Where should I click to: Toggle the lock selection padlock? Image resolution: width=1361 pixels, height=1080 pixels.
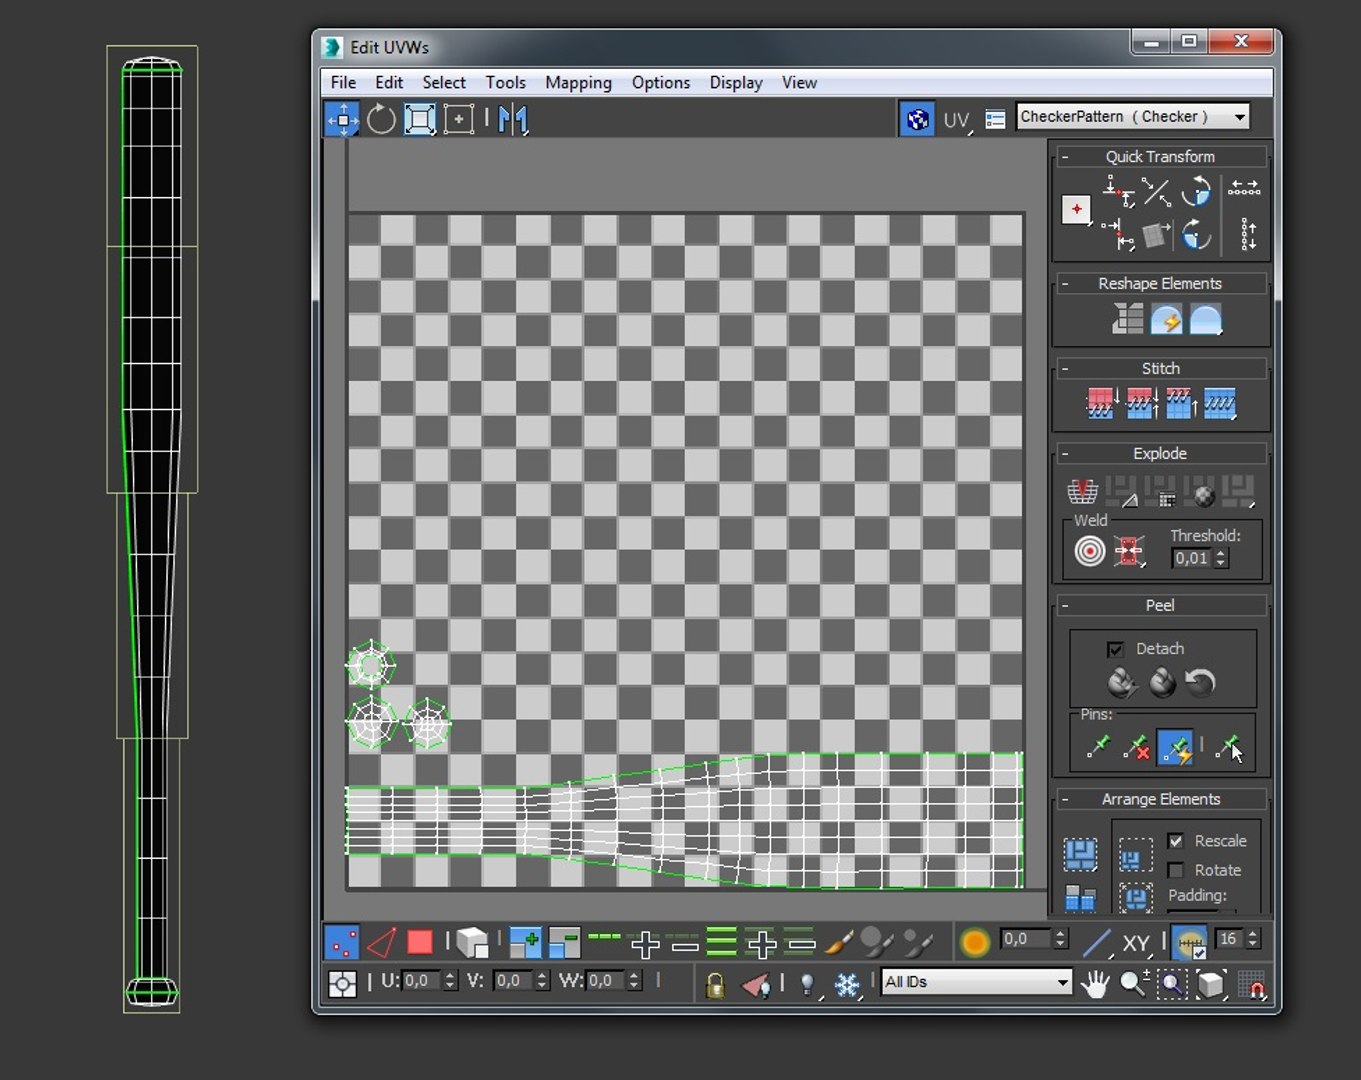(715, 984)
